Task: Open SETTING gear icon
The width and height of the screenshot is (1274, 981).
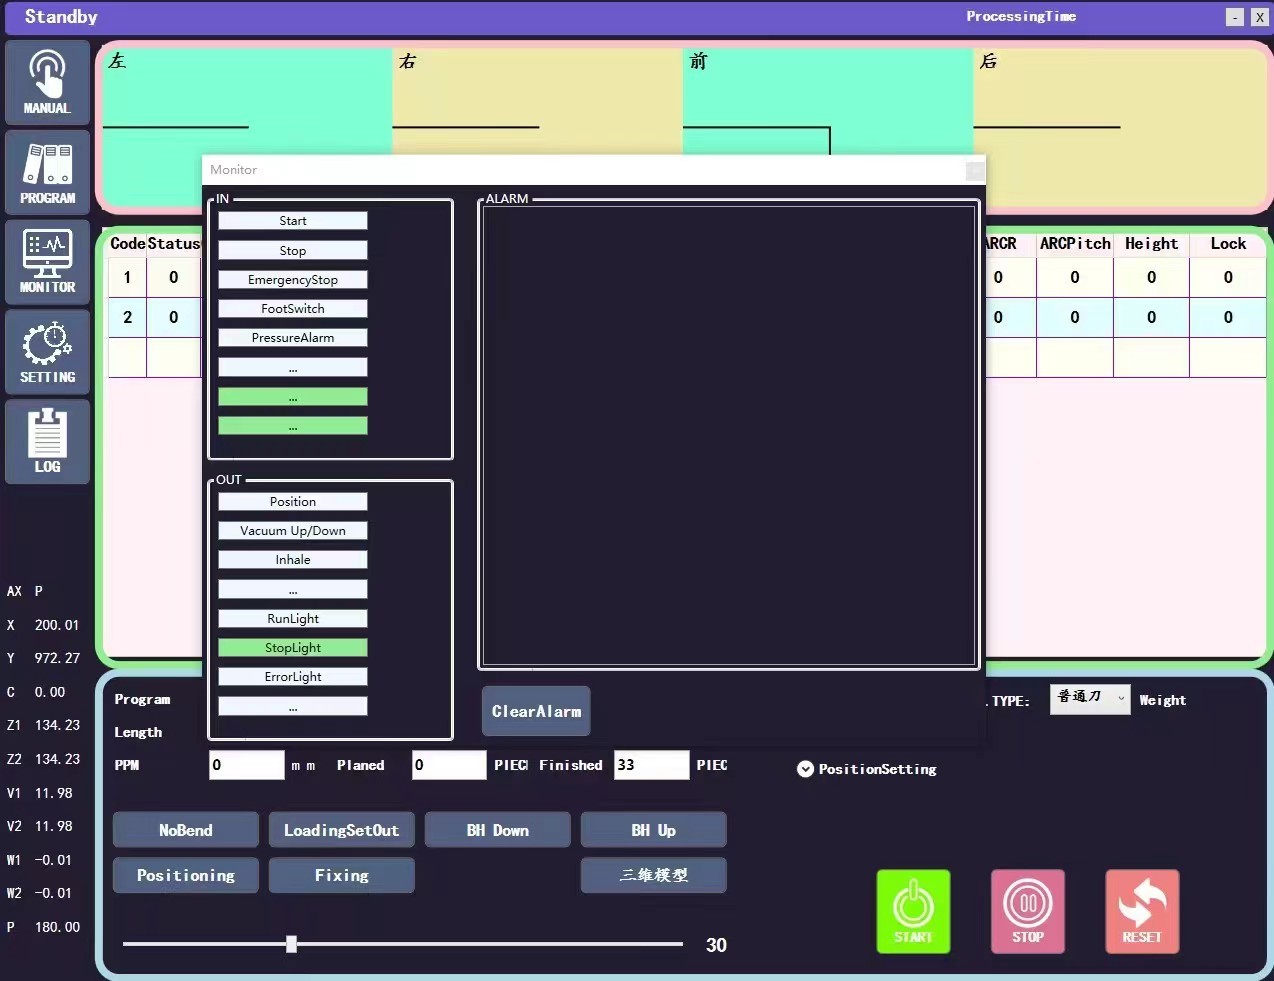Action: tap(47, 352)
